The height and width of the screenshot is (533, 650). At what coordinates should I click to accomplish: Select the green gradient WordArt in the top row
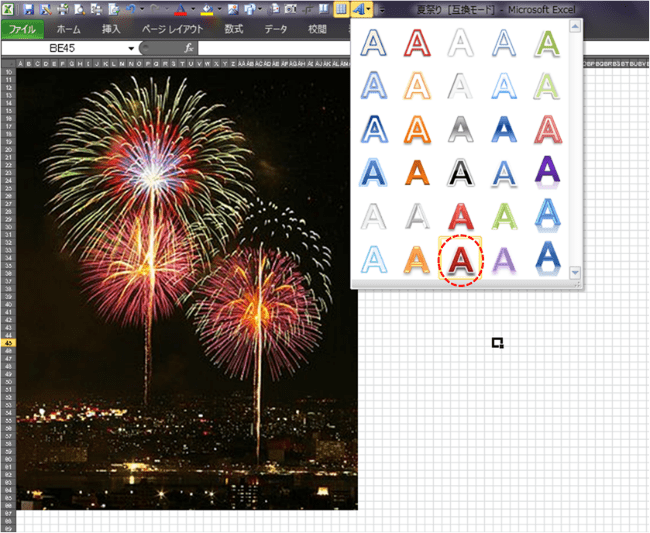tap(548, 43)
